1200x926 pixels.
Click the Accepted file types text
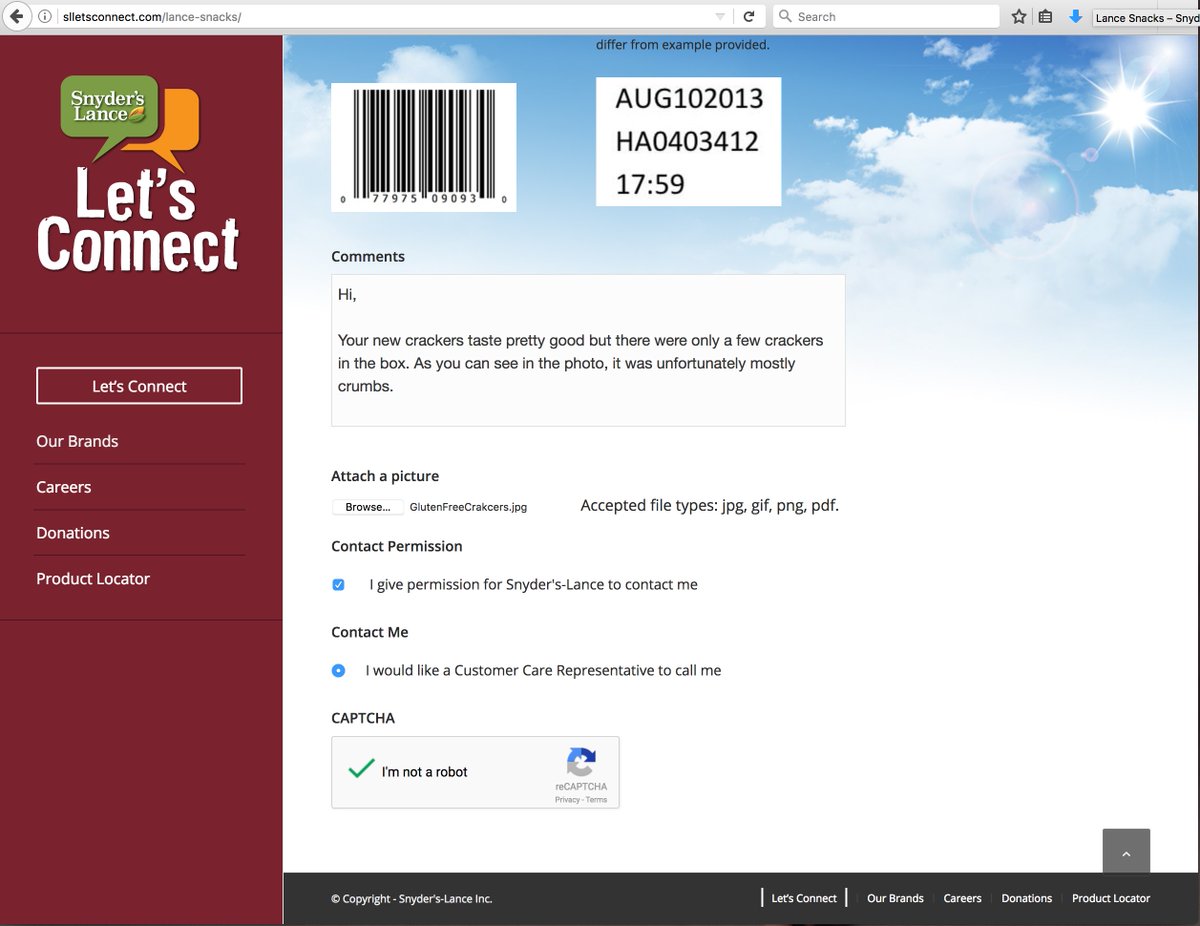[x=710, y=506]
